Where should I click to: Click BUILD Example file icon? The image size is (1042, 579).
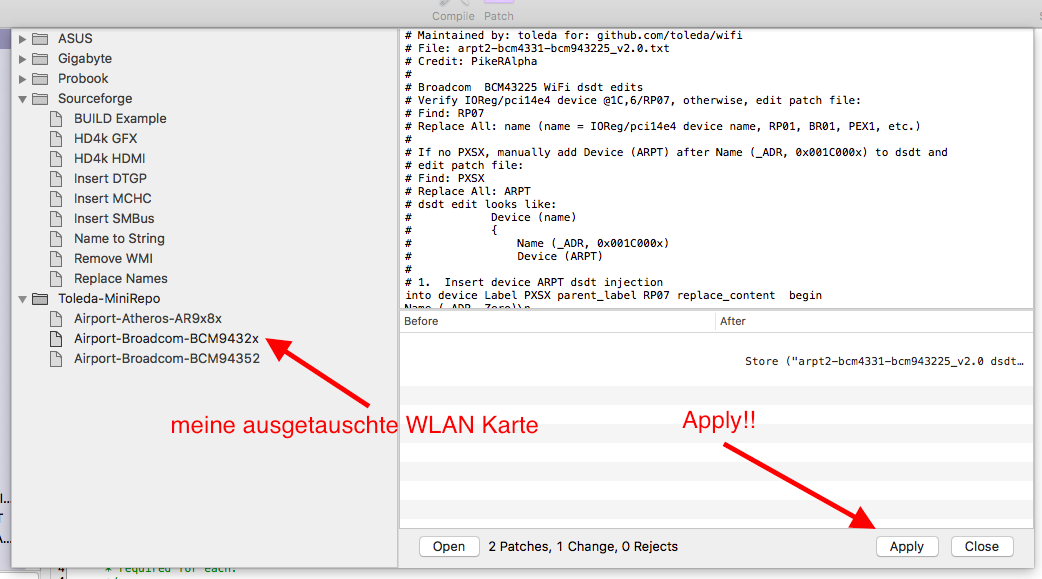coord(56,118)
